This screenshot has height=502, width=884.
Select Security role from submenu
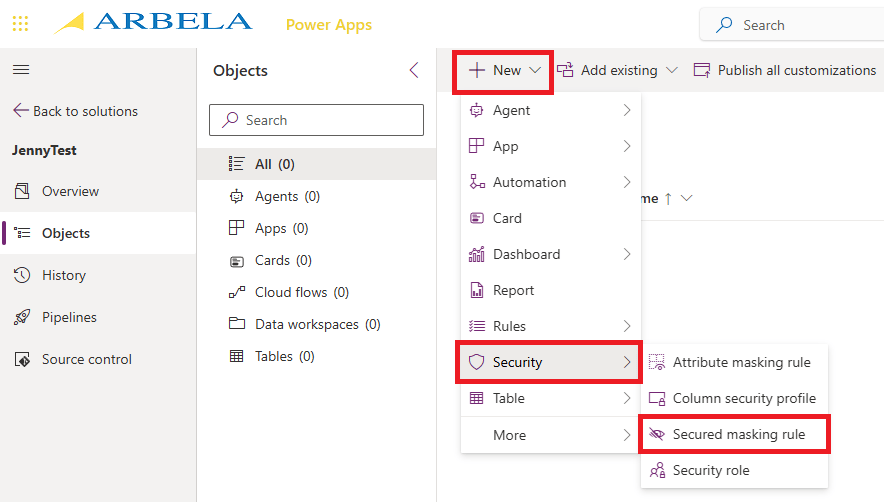[710, 470]
